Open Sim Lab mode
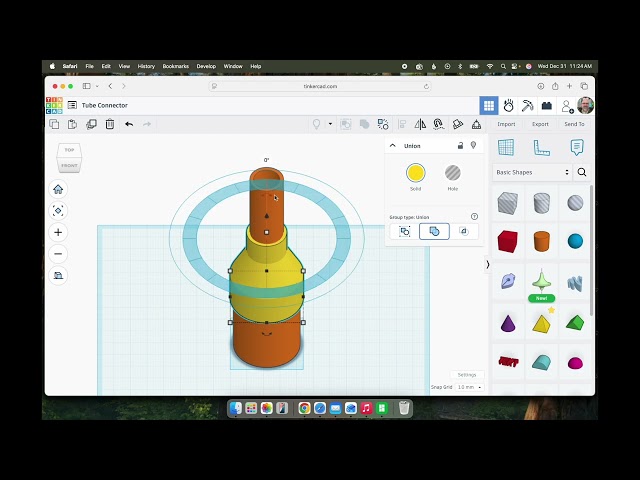The image size is (640, 480). (508, 106)
